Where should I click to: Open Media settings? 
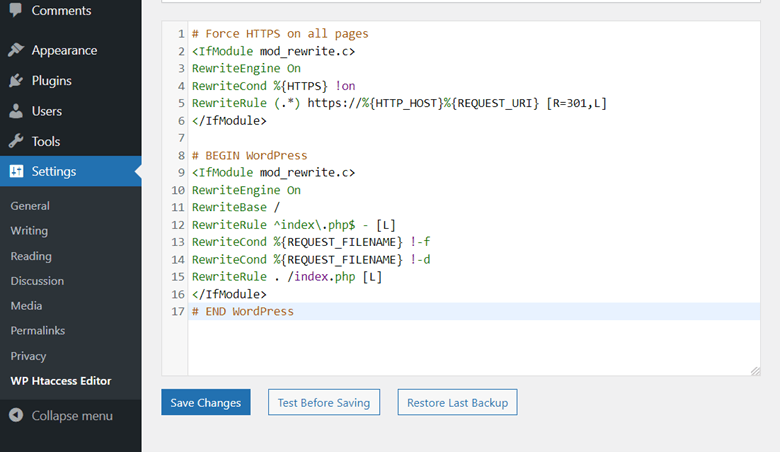[x=27, y=306]
